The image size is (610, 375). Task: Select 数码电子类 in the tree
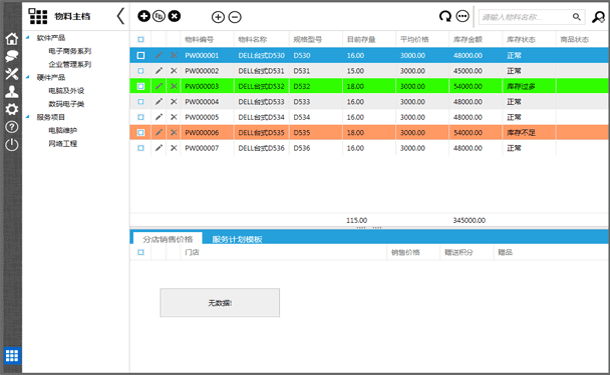pos(66,104)
